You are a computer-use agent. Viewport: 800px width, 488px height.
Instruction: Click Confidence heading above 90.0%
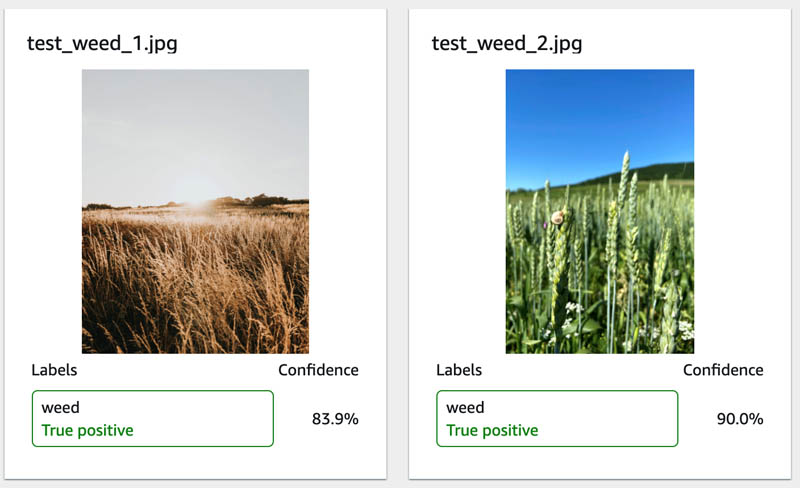[x=723, y=370]
